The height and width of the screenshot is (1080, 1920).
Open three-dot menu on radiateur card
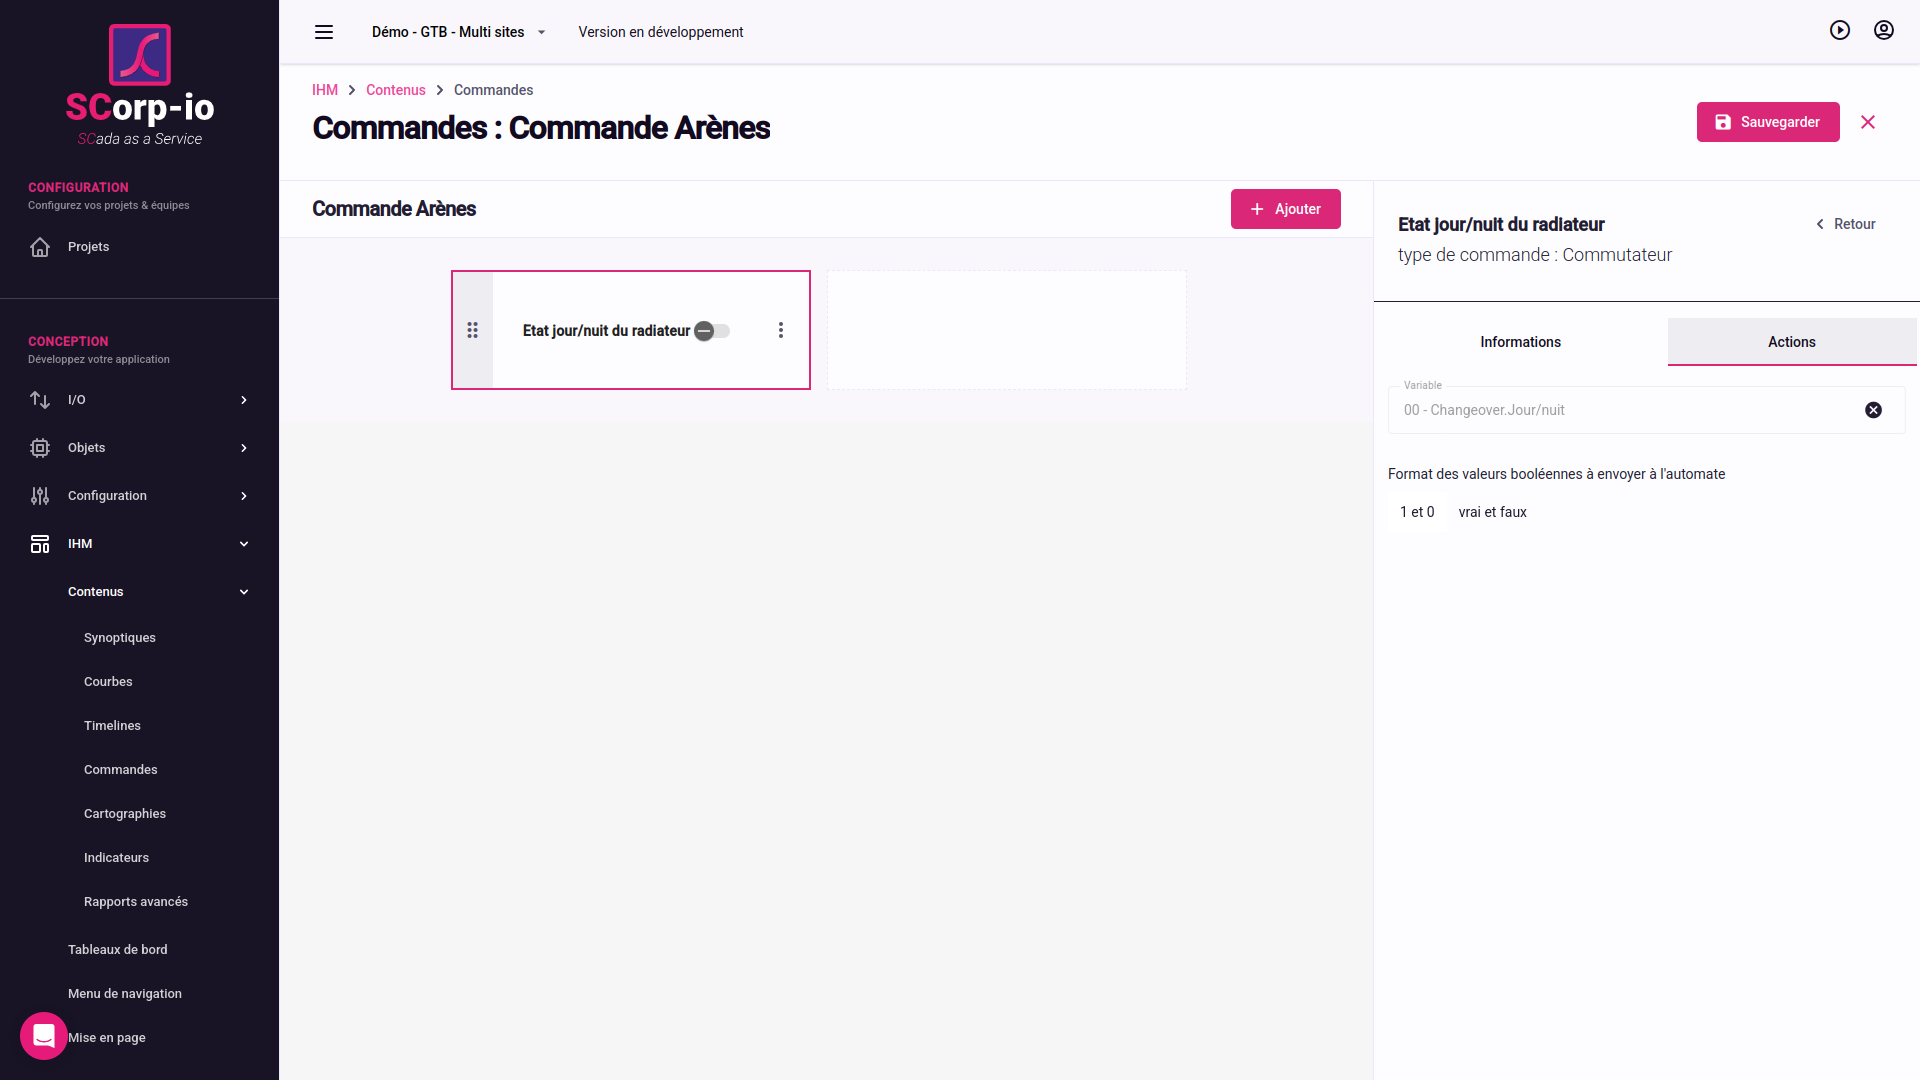point(781,330)
